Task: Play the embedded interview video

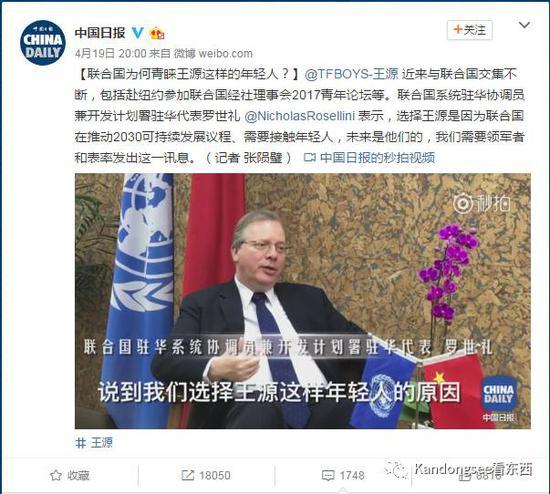Action: tap(303, 301)
